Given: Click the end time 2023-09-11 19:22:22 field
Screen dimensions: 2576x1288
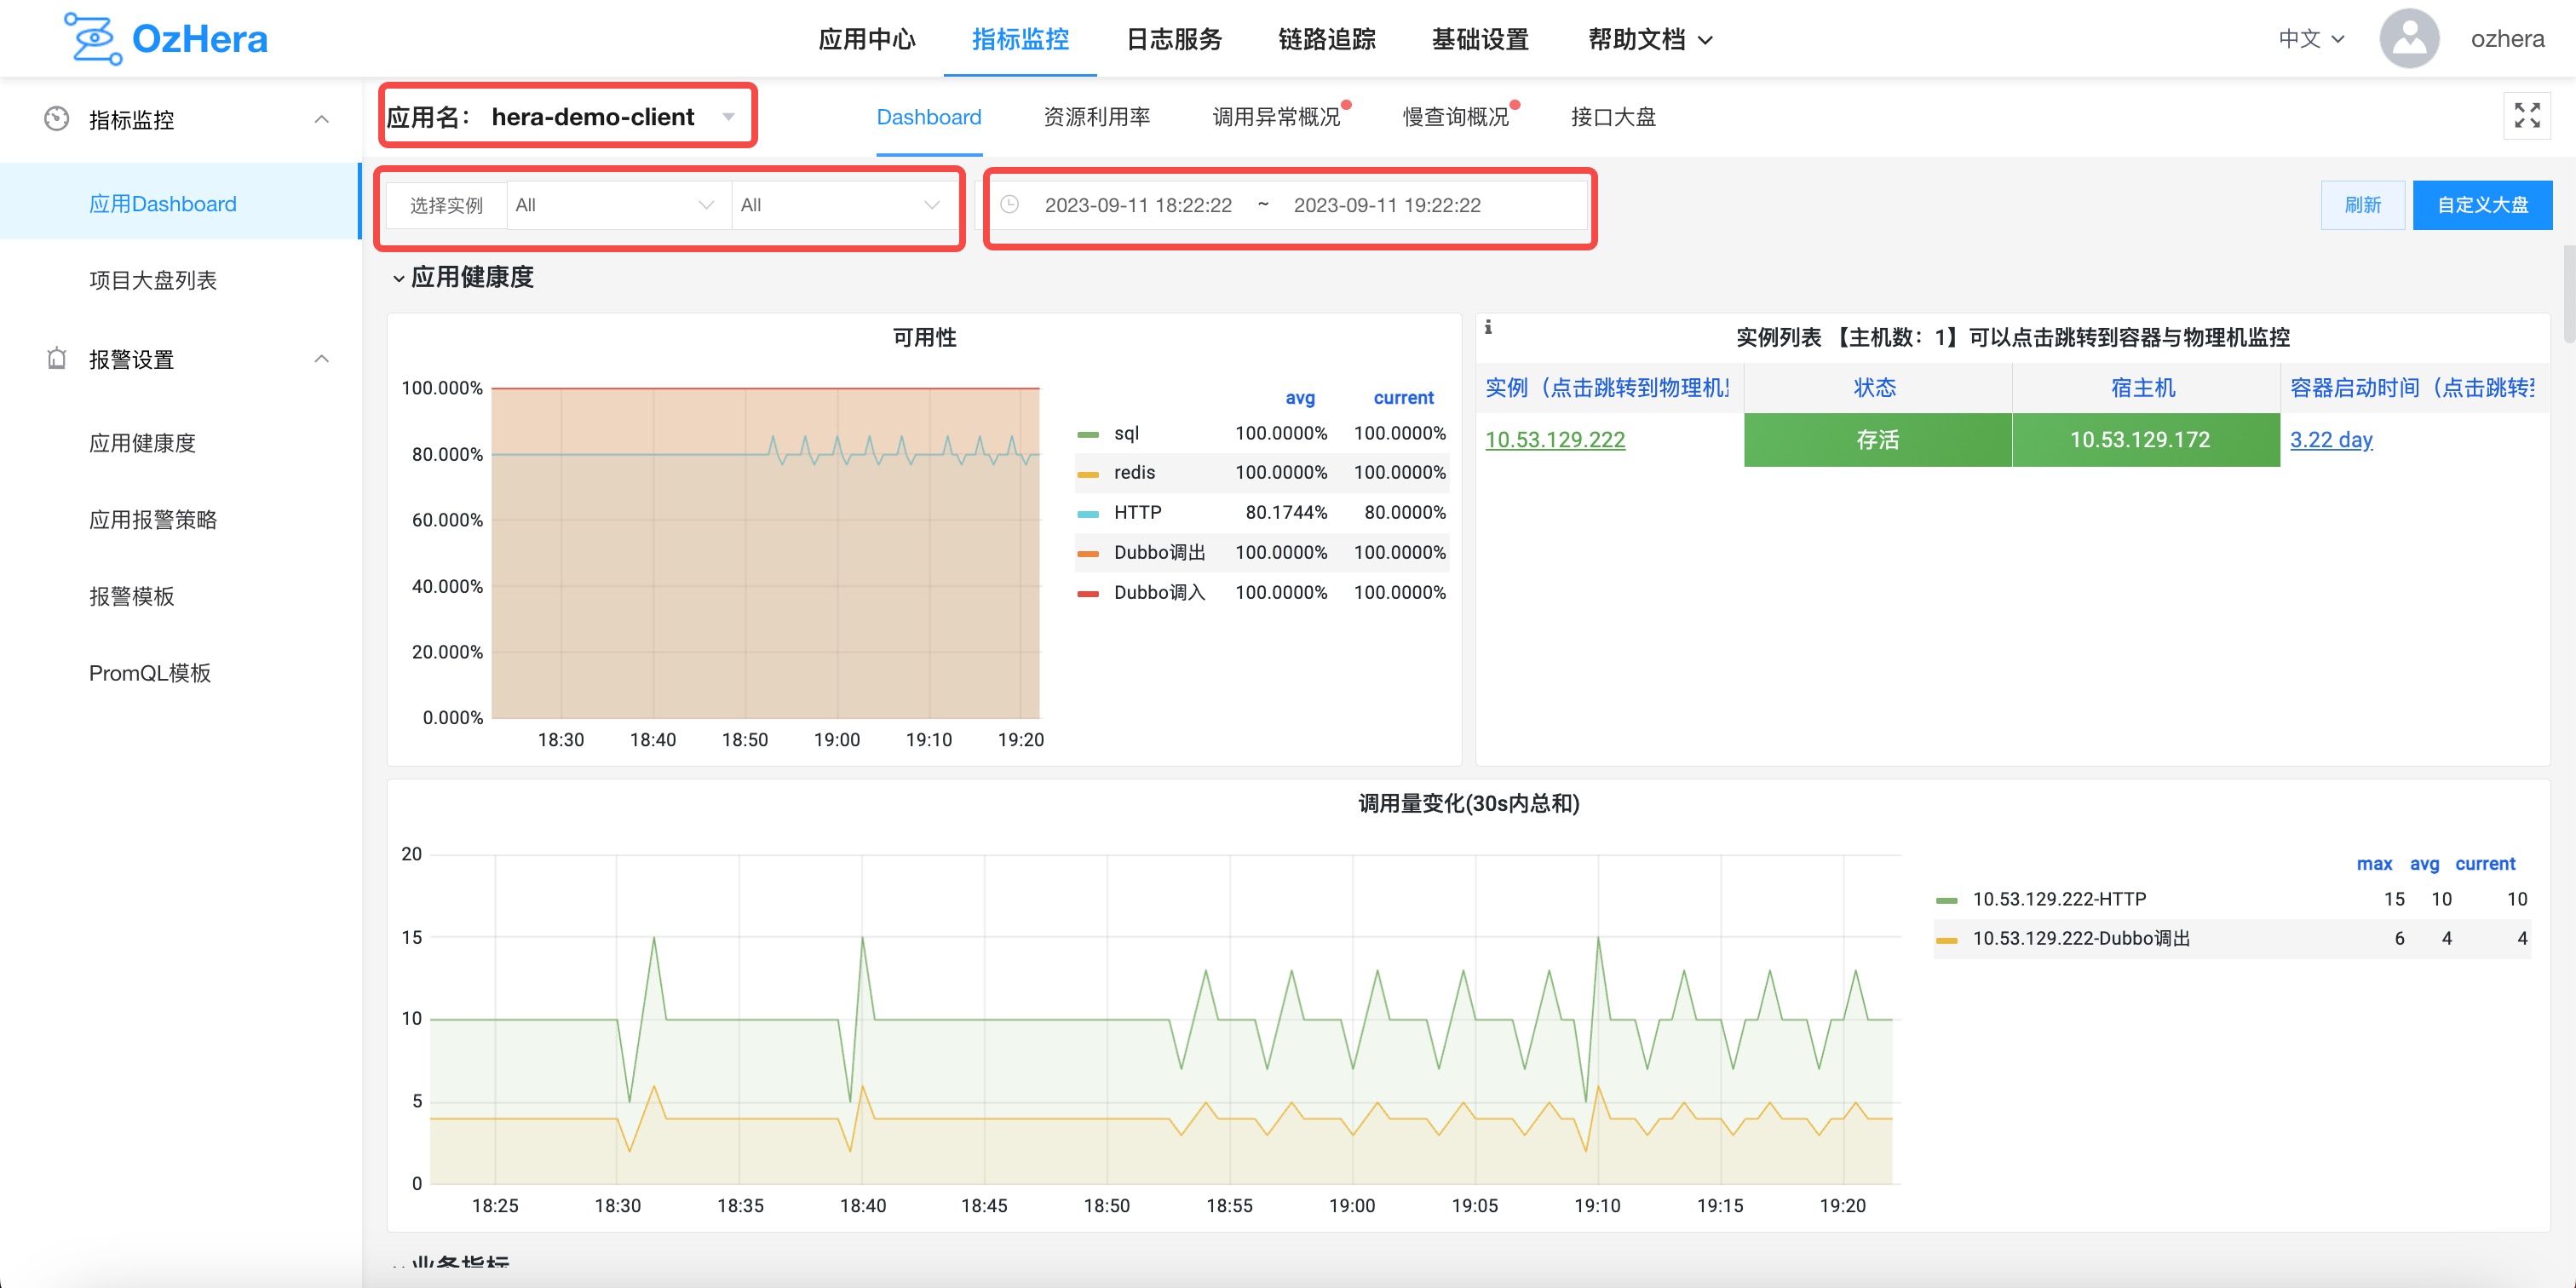Looking at the screenshot, I should pos(1387,205).
